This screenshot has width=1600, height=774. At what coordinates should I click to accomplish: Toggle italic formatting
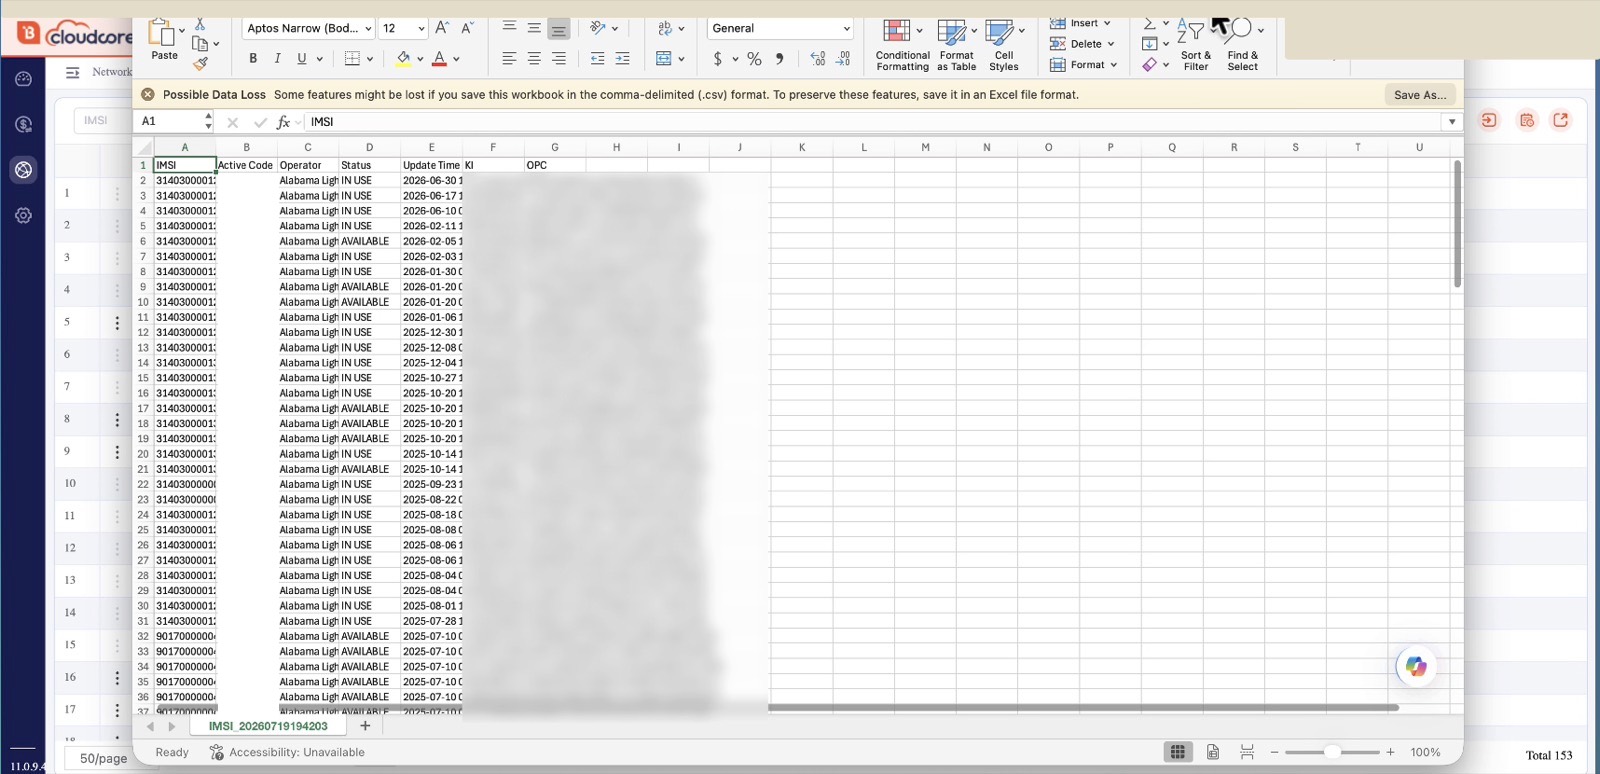277,59
